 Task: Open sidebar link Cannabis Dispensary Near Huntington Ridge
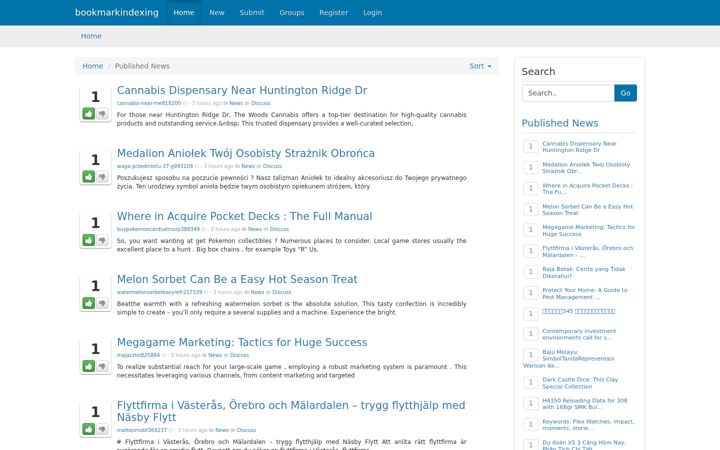[579, 146]
